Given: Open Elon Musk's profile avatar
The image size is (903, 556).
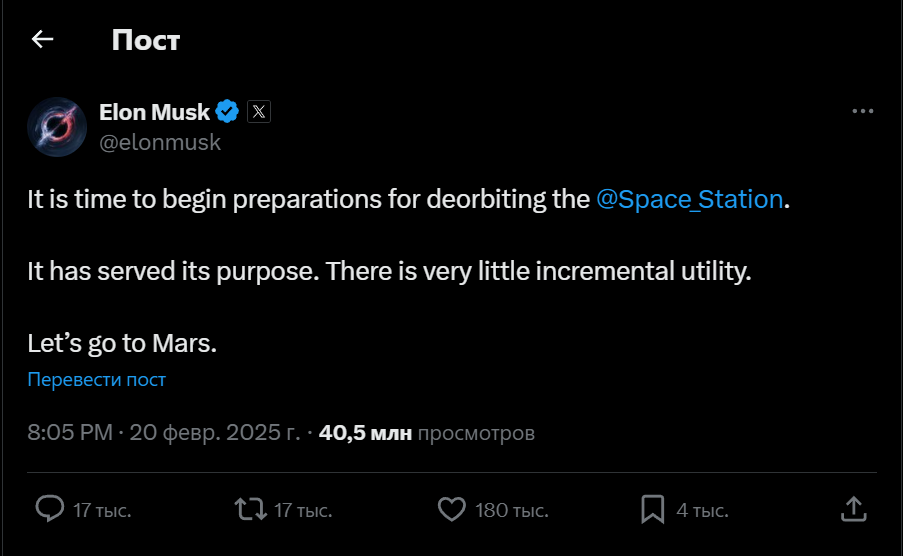Looking at the screenshot, I should [x=57, y=127].
